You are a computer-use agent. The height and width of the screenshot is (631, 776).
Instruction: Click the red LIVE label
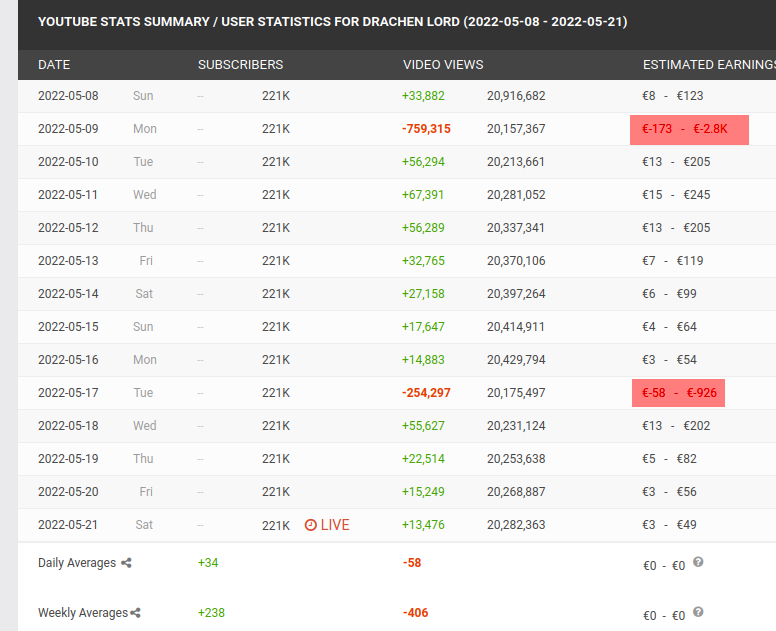pyautogui.click(x=335, y=525)
